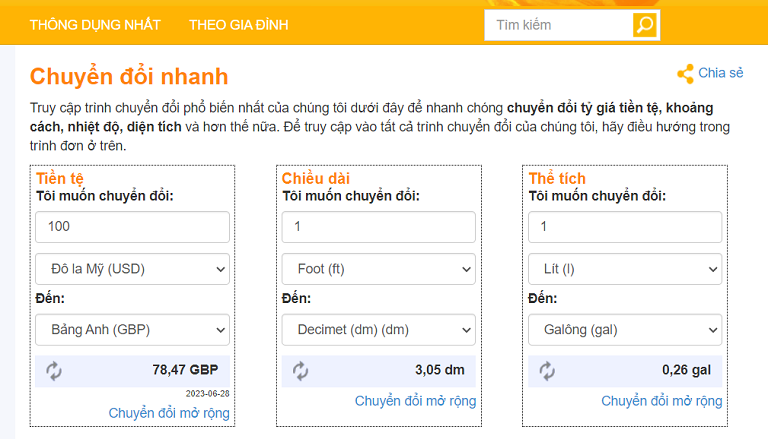Expand the Decimet (dm) target dropdown
The image size is (768, 439).
tap(379, 330)
